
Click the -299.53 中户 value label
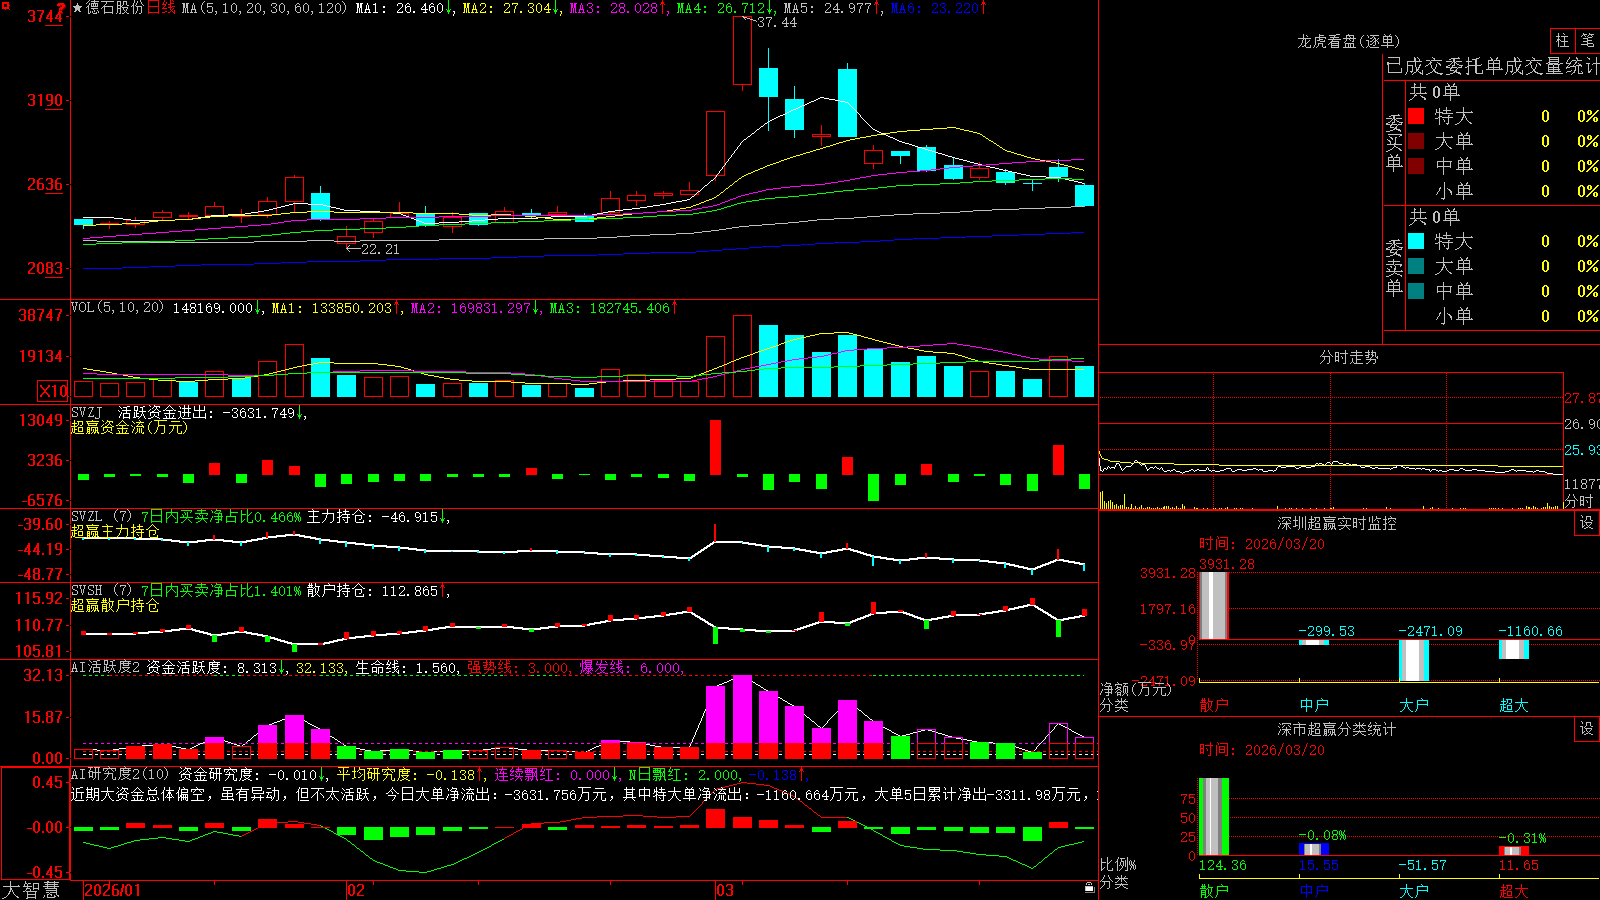pos(1326,631)
